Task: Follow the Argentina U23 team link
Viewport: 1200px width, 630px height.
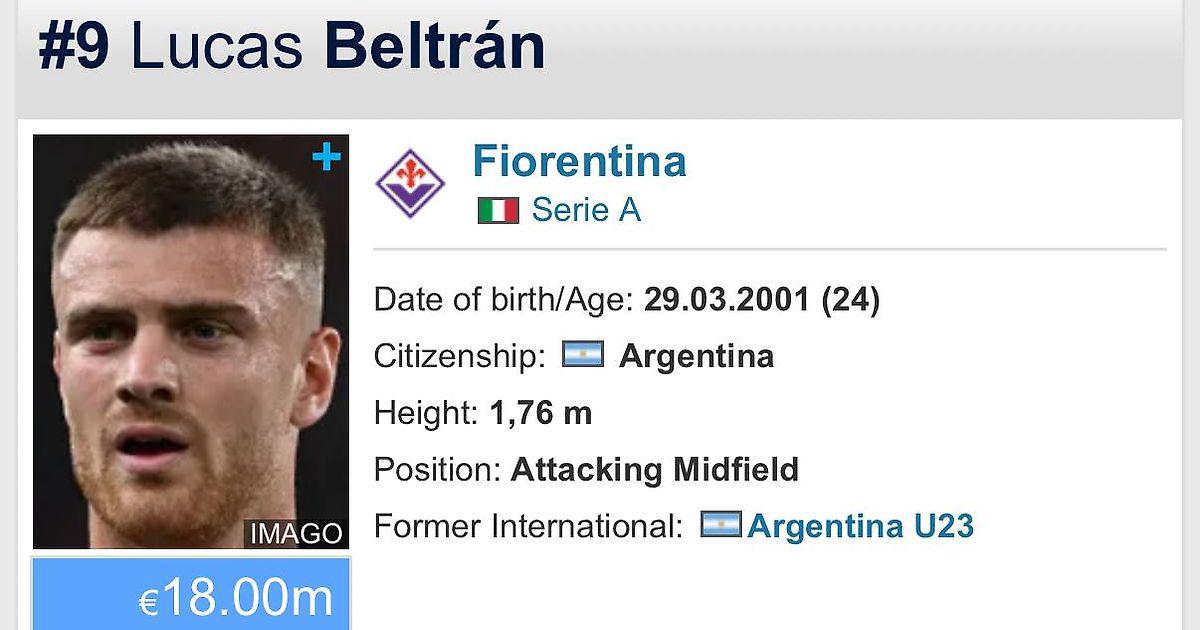Action: (860, 526)
